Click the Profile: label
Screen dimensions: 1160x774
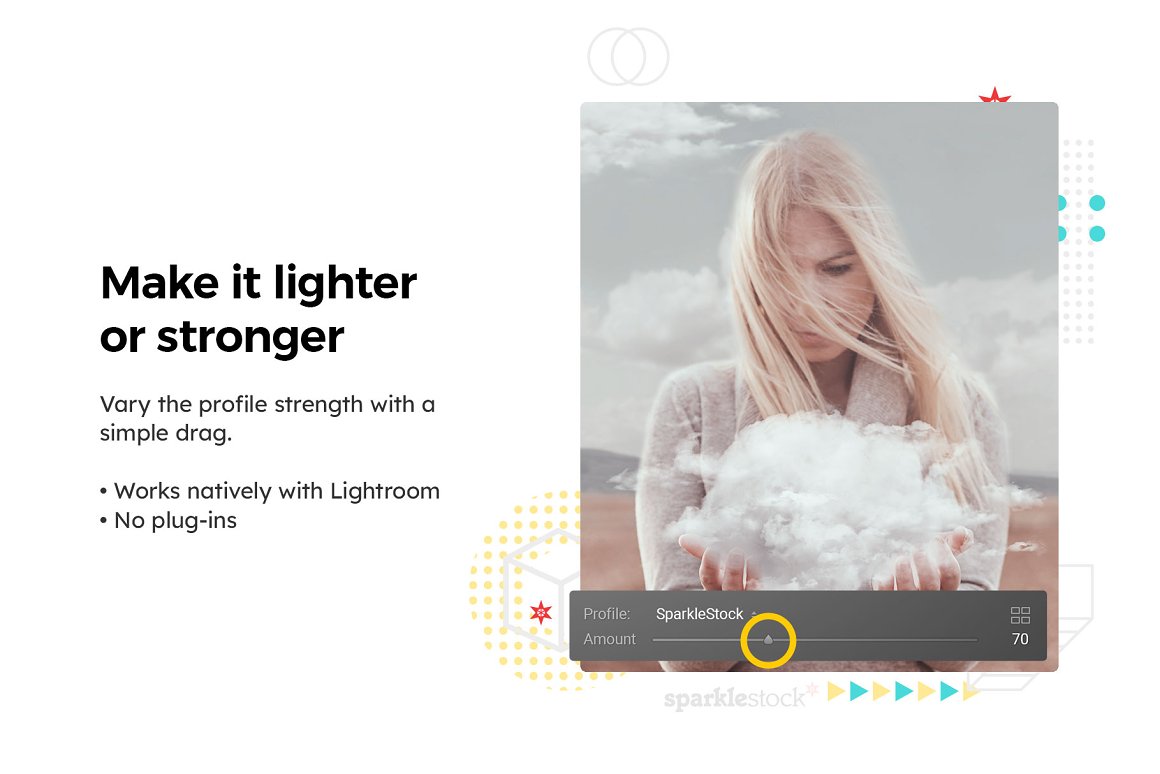click(607, 613)
